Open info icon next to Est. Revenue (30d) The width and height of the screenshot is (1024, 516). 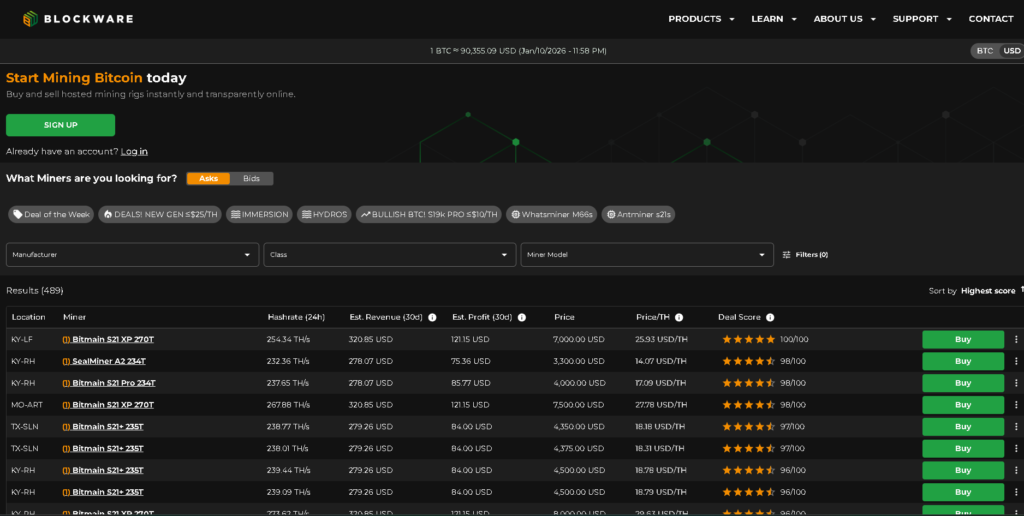432,317
